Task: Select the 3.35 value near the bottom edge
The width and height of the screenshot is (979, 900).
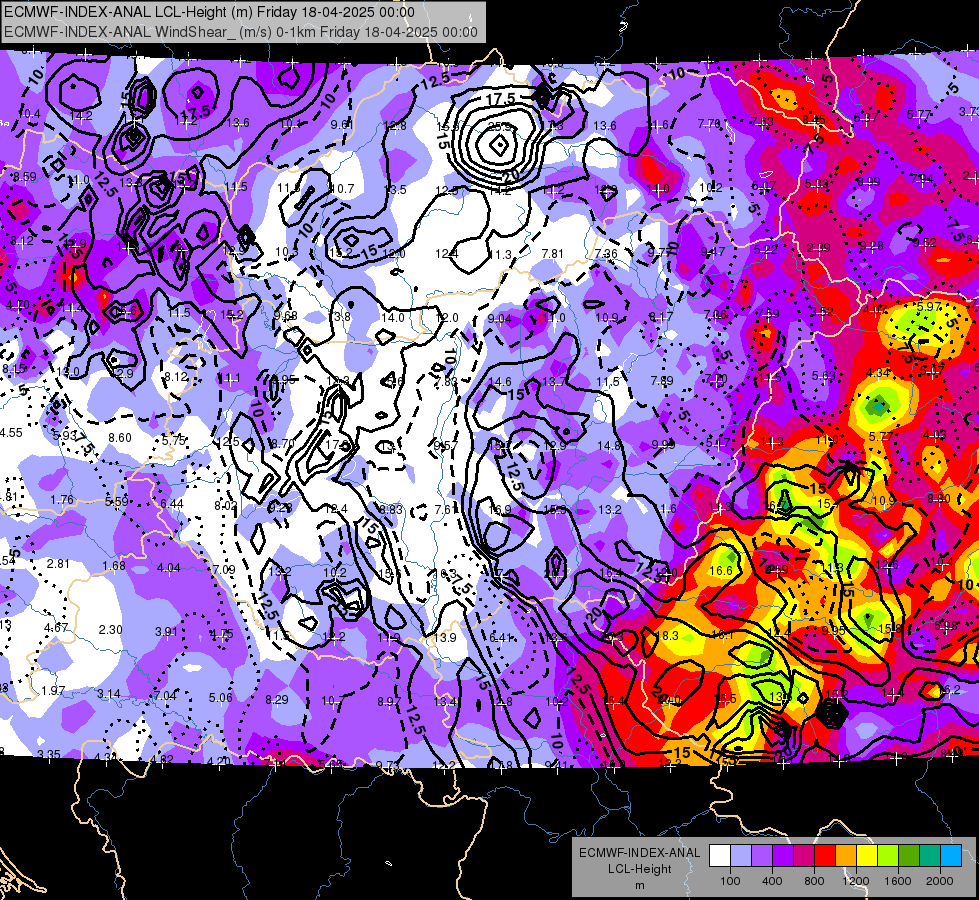Action: click(49, 754)
